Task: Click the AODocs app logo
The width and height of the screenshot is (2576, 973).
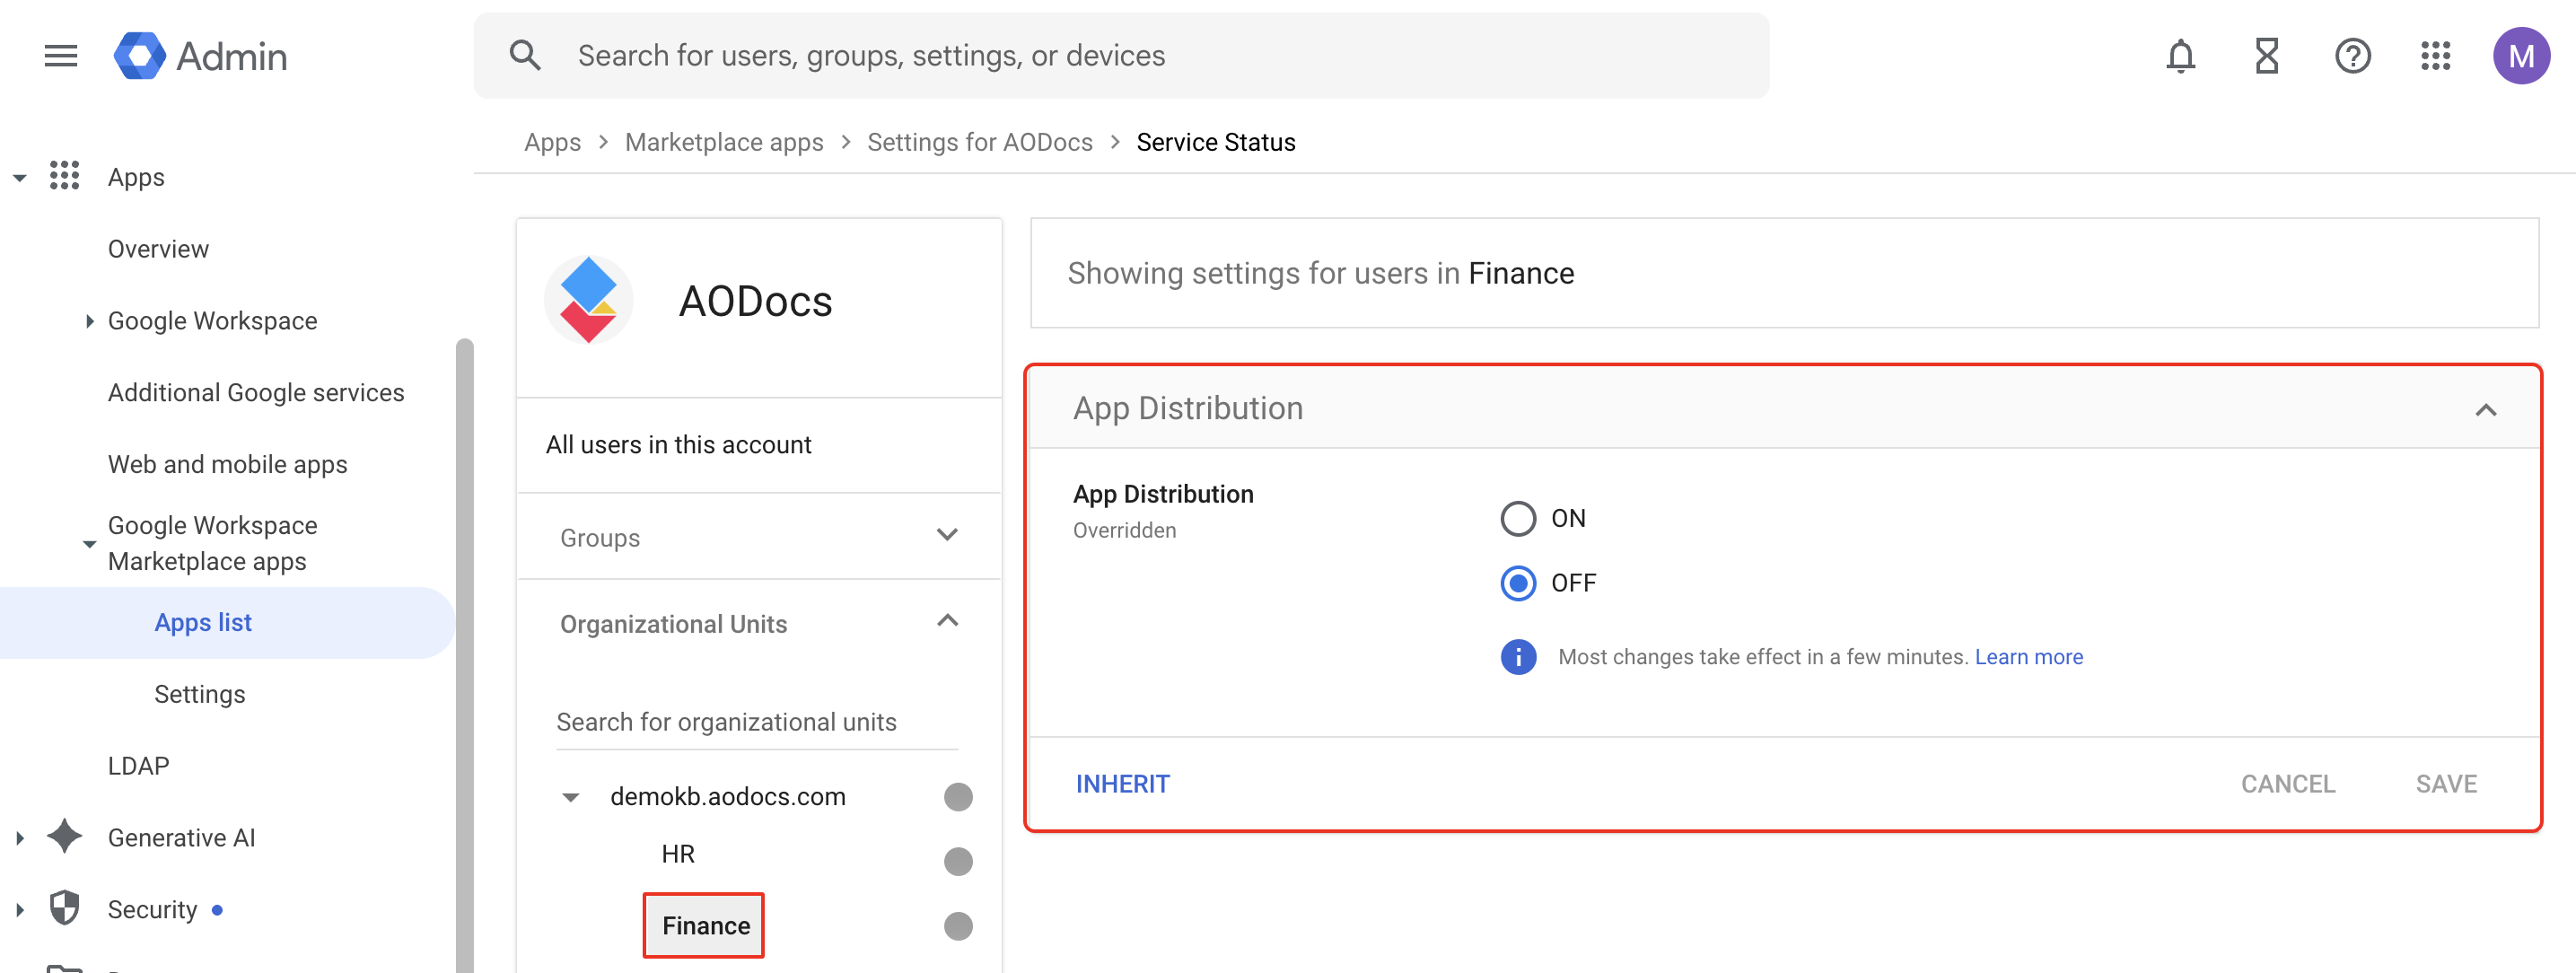Action: coord(588,300)
